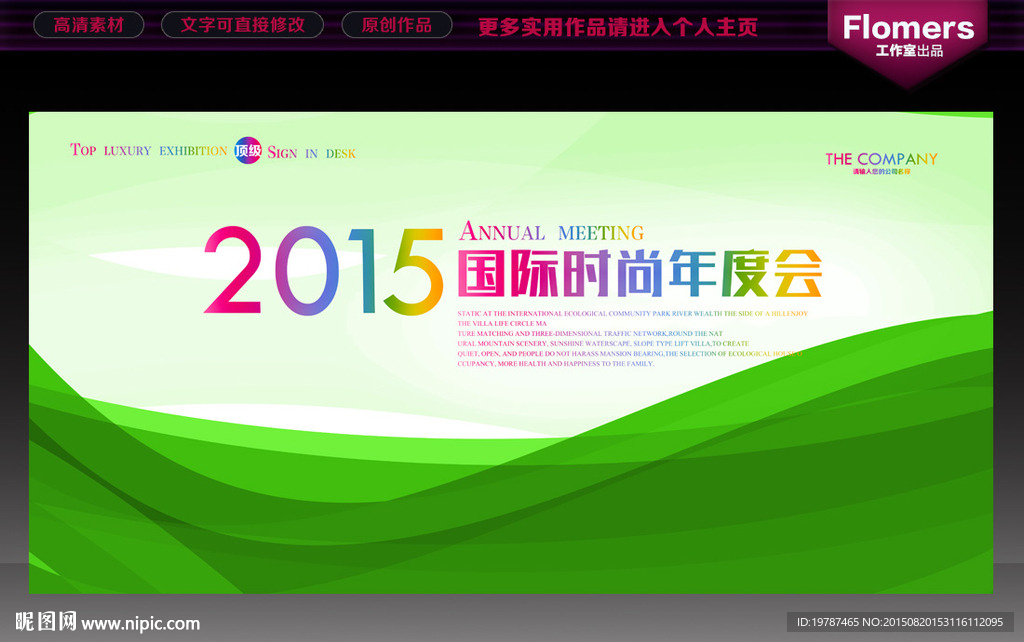
Task: Select the SIGN IN DESK text
Action: [312, 153]
